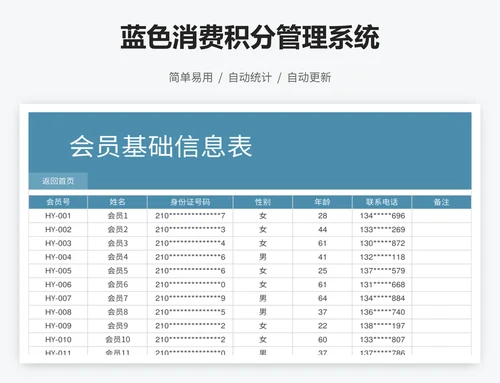Select the 备注 column header
Image resolution: width=500 pixels, height=383 pixels.
[442, 202]
